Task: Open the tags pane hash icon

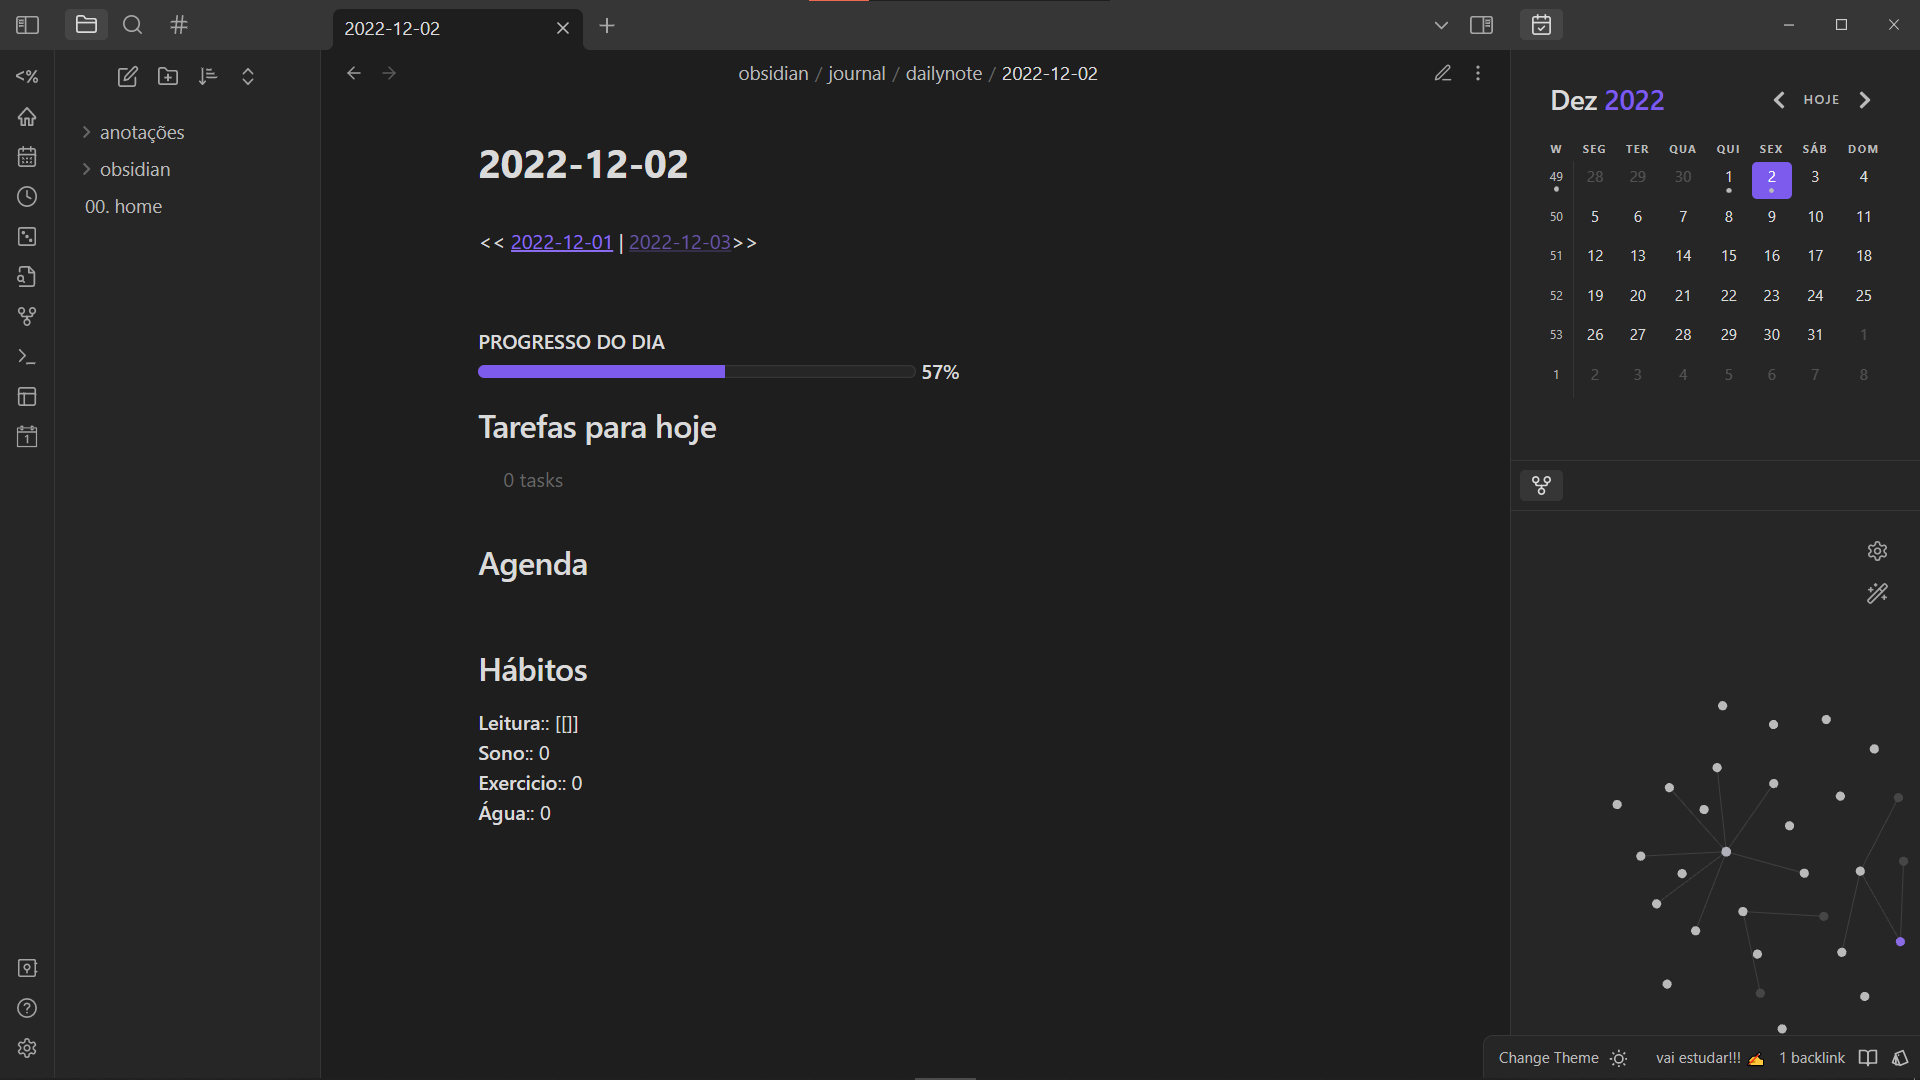Action: point(179,25)
